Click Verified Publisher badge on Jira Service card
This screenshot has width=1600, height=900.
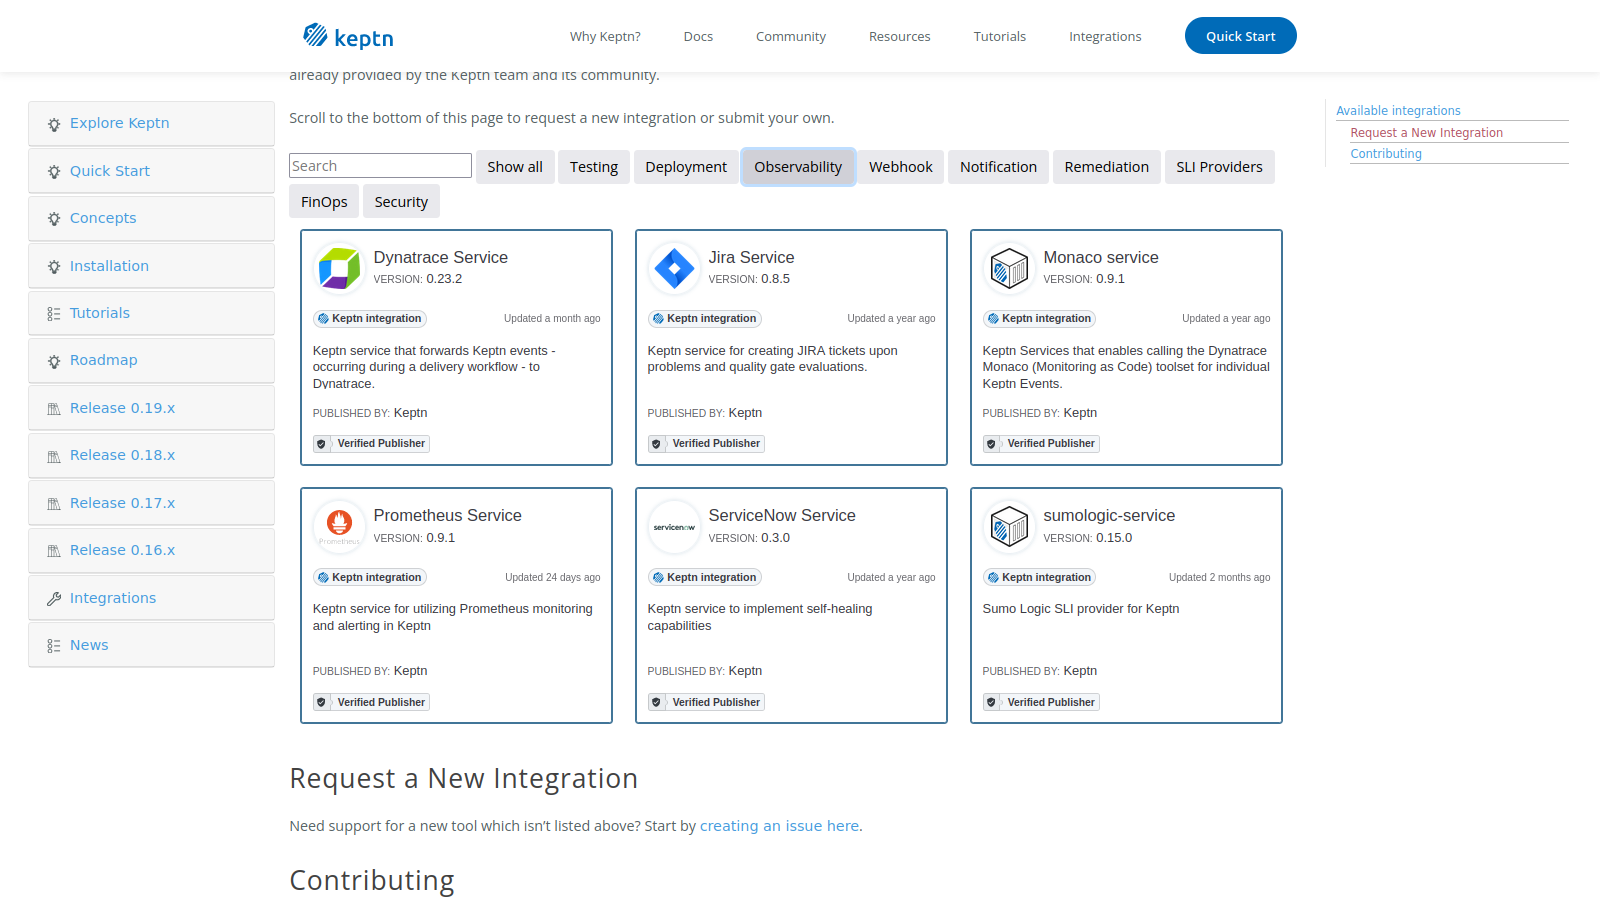pyautogui.click(x=706, y=444)
